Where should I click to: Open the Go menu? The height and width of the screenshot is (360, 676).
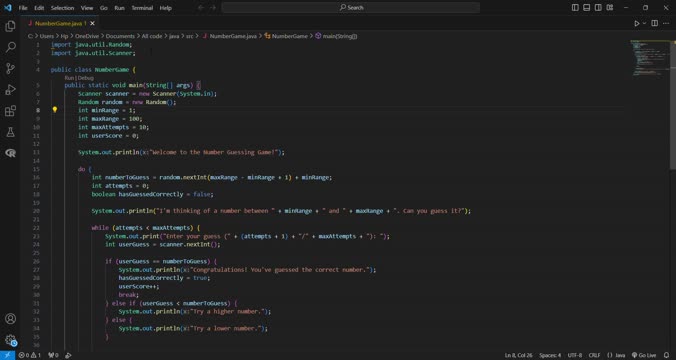[103, 8]
